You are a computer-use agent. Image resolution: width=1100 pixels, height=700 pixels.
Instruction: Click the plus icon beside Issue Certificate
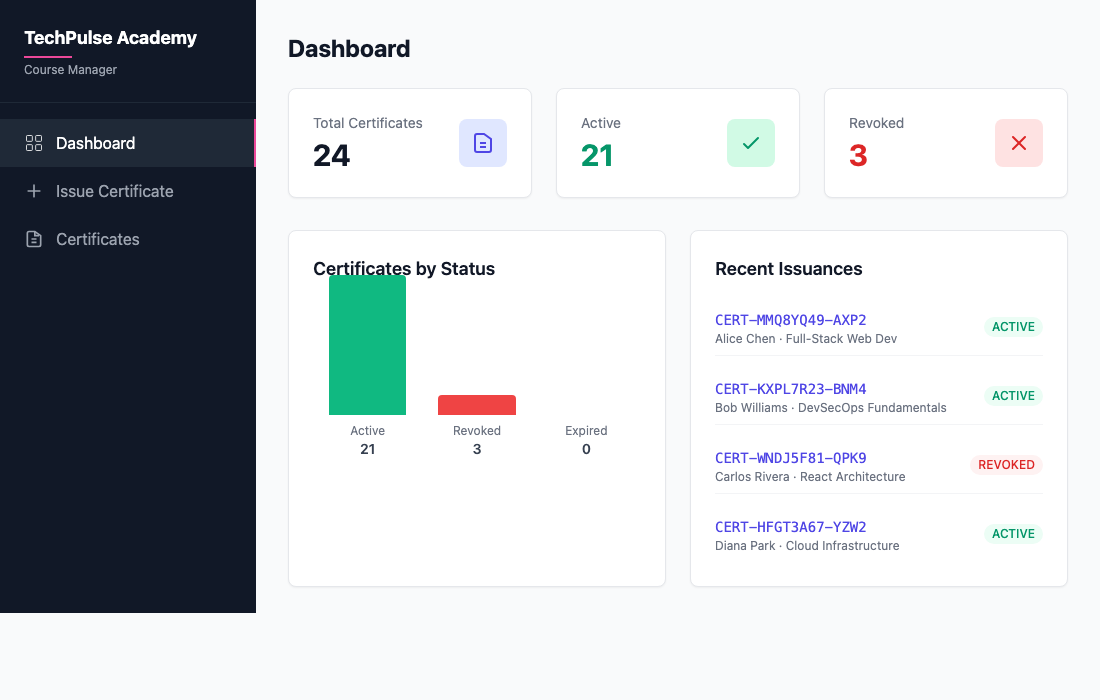click(33, 190)
